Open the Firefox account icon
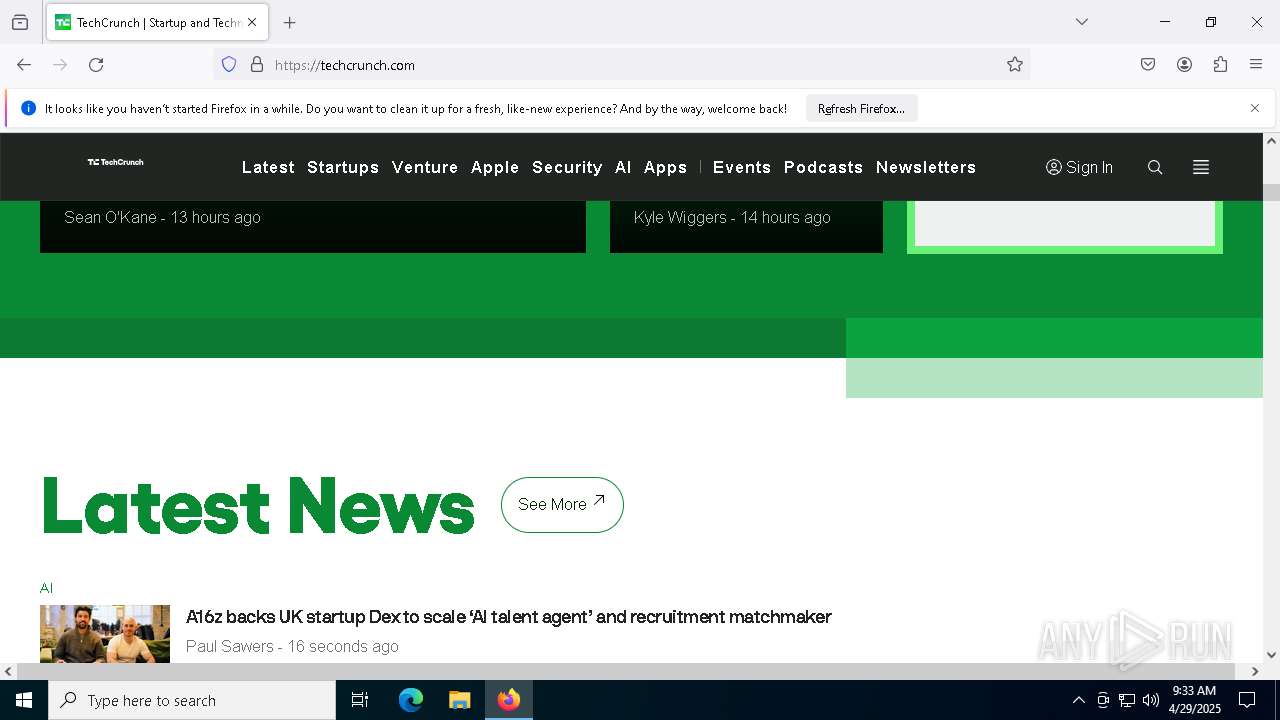This screenshot has width=1280, height=720. pyautogui.click(x=1184, y=65)
